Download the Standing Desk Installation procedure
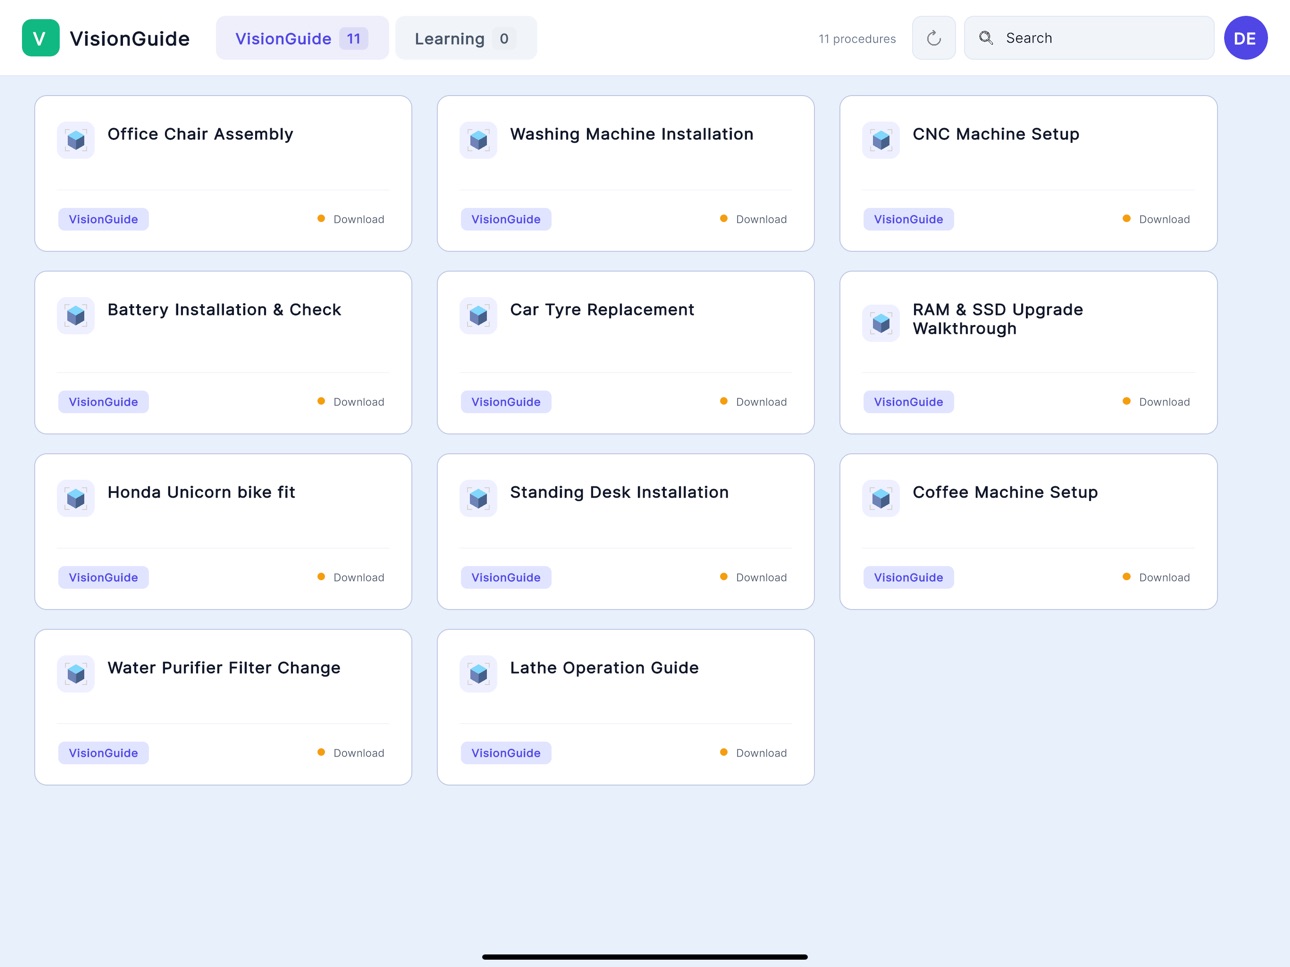 (753, 577)
